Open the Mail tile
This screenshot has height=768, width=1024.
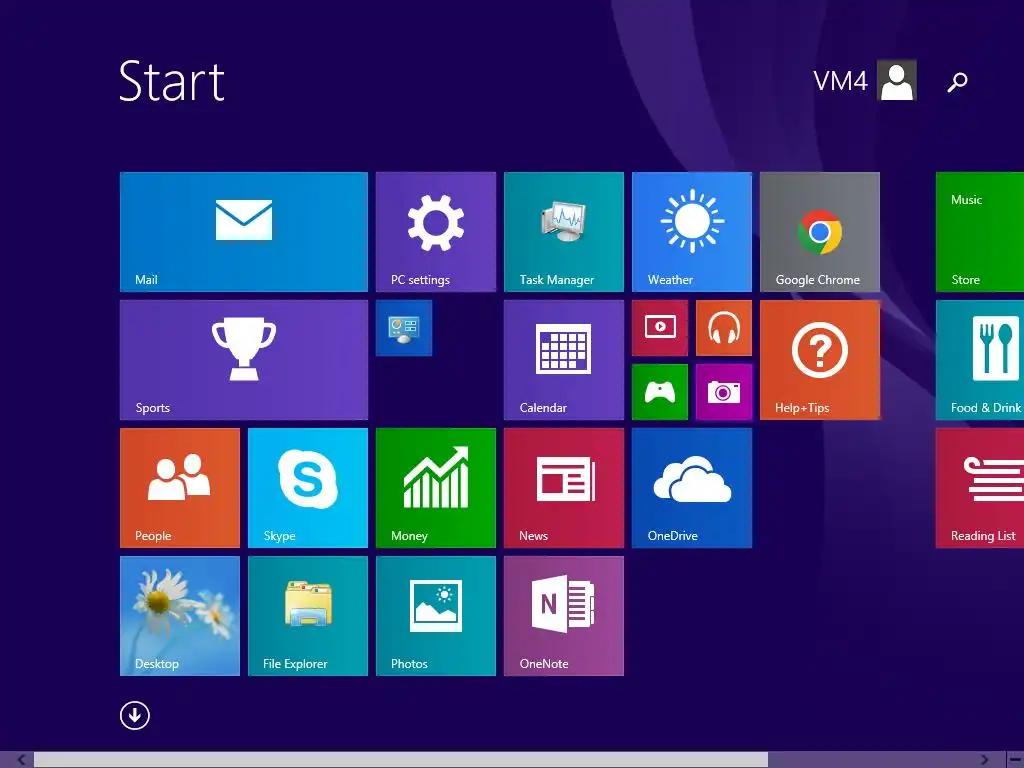click(x=244, y=232)
